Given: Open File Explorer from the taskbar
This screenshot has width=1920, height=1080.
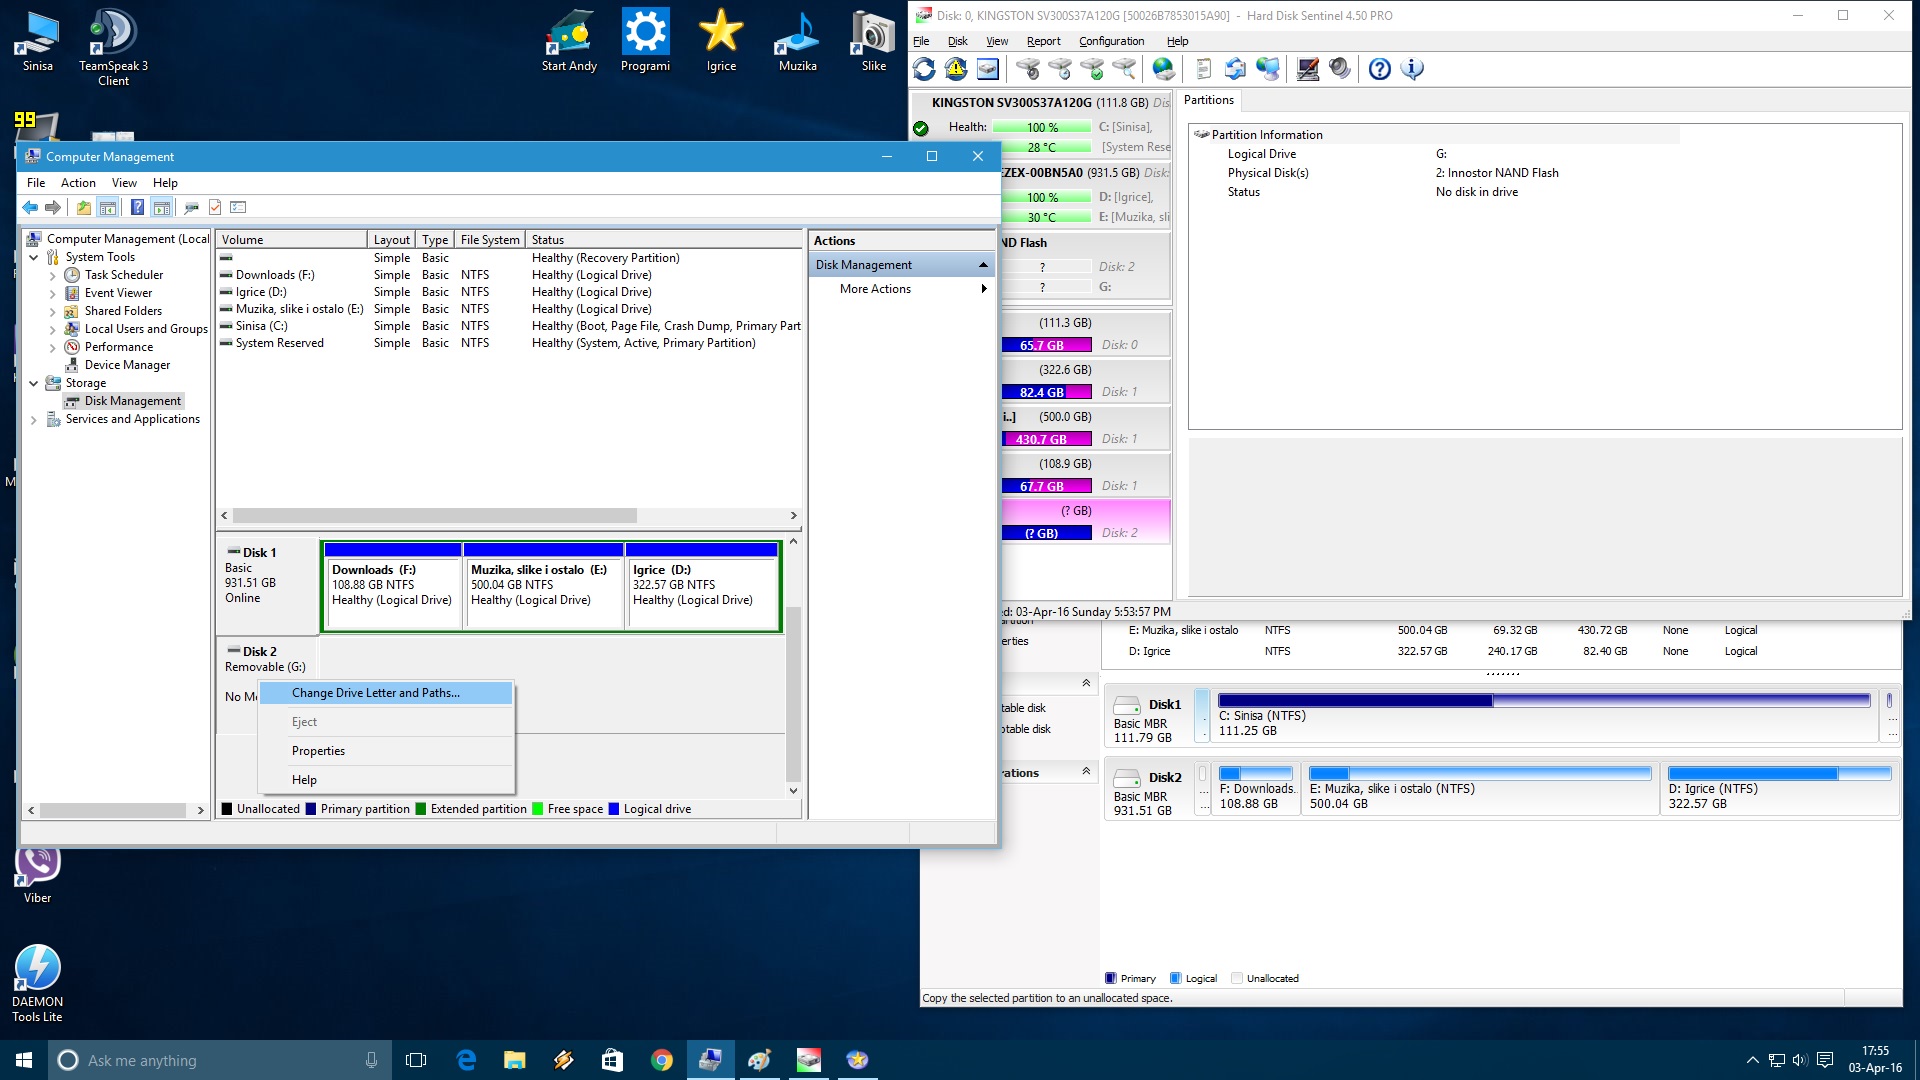Looking at the screenshot, I should coord(514,1060).
